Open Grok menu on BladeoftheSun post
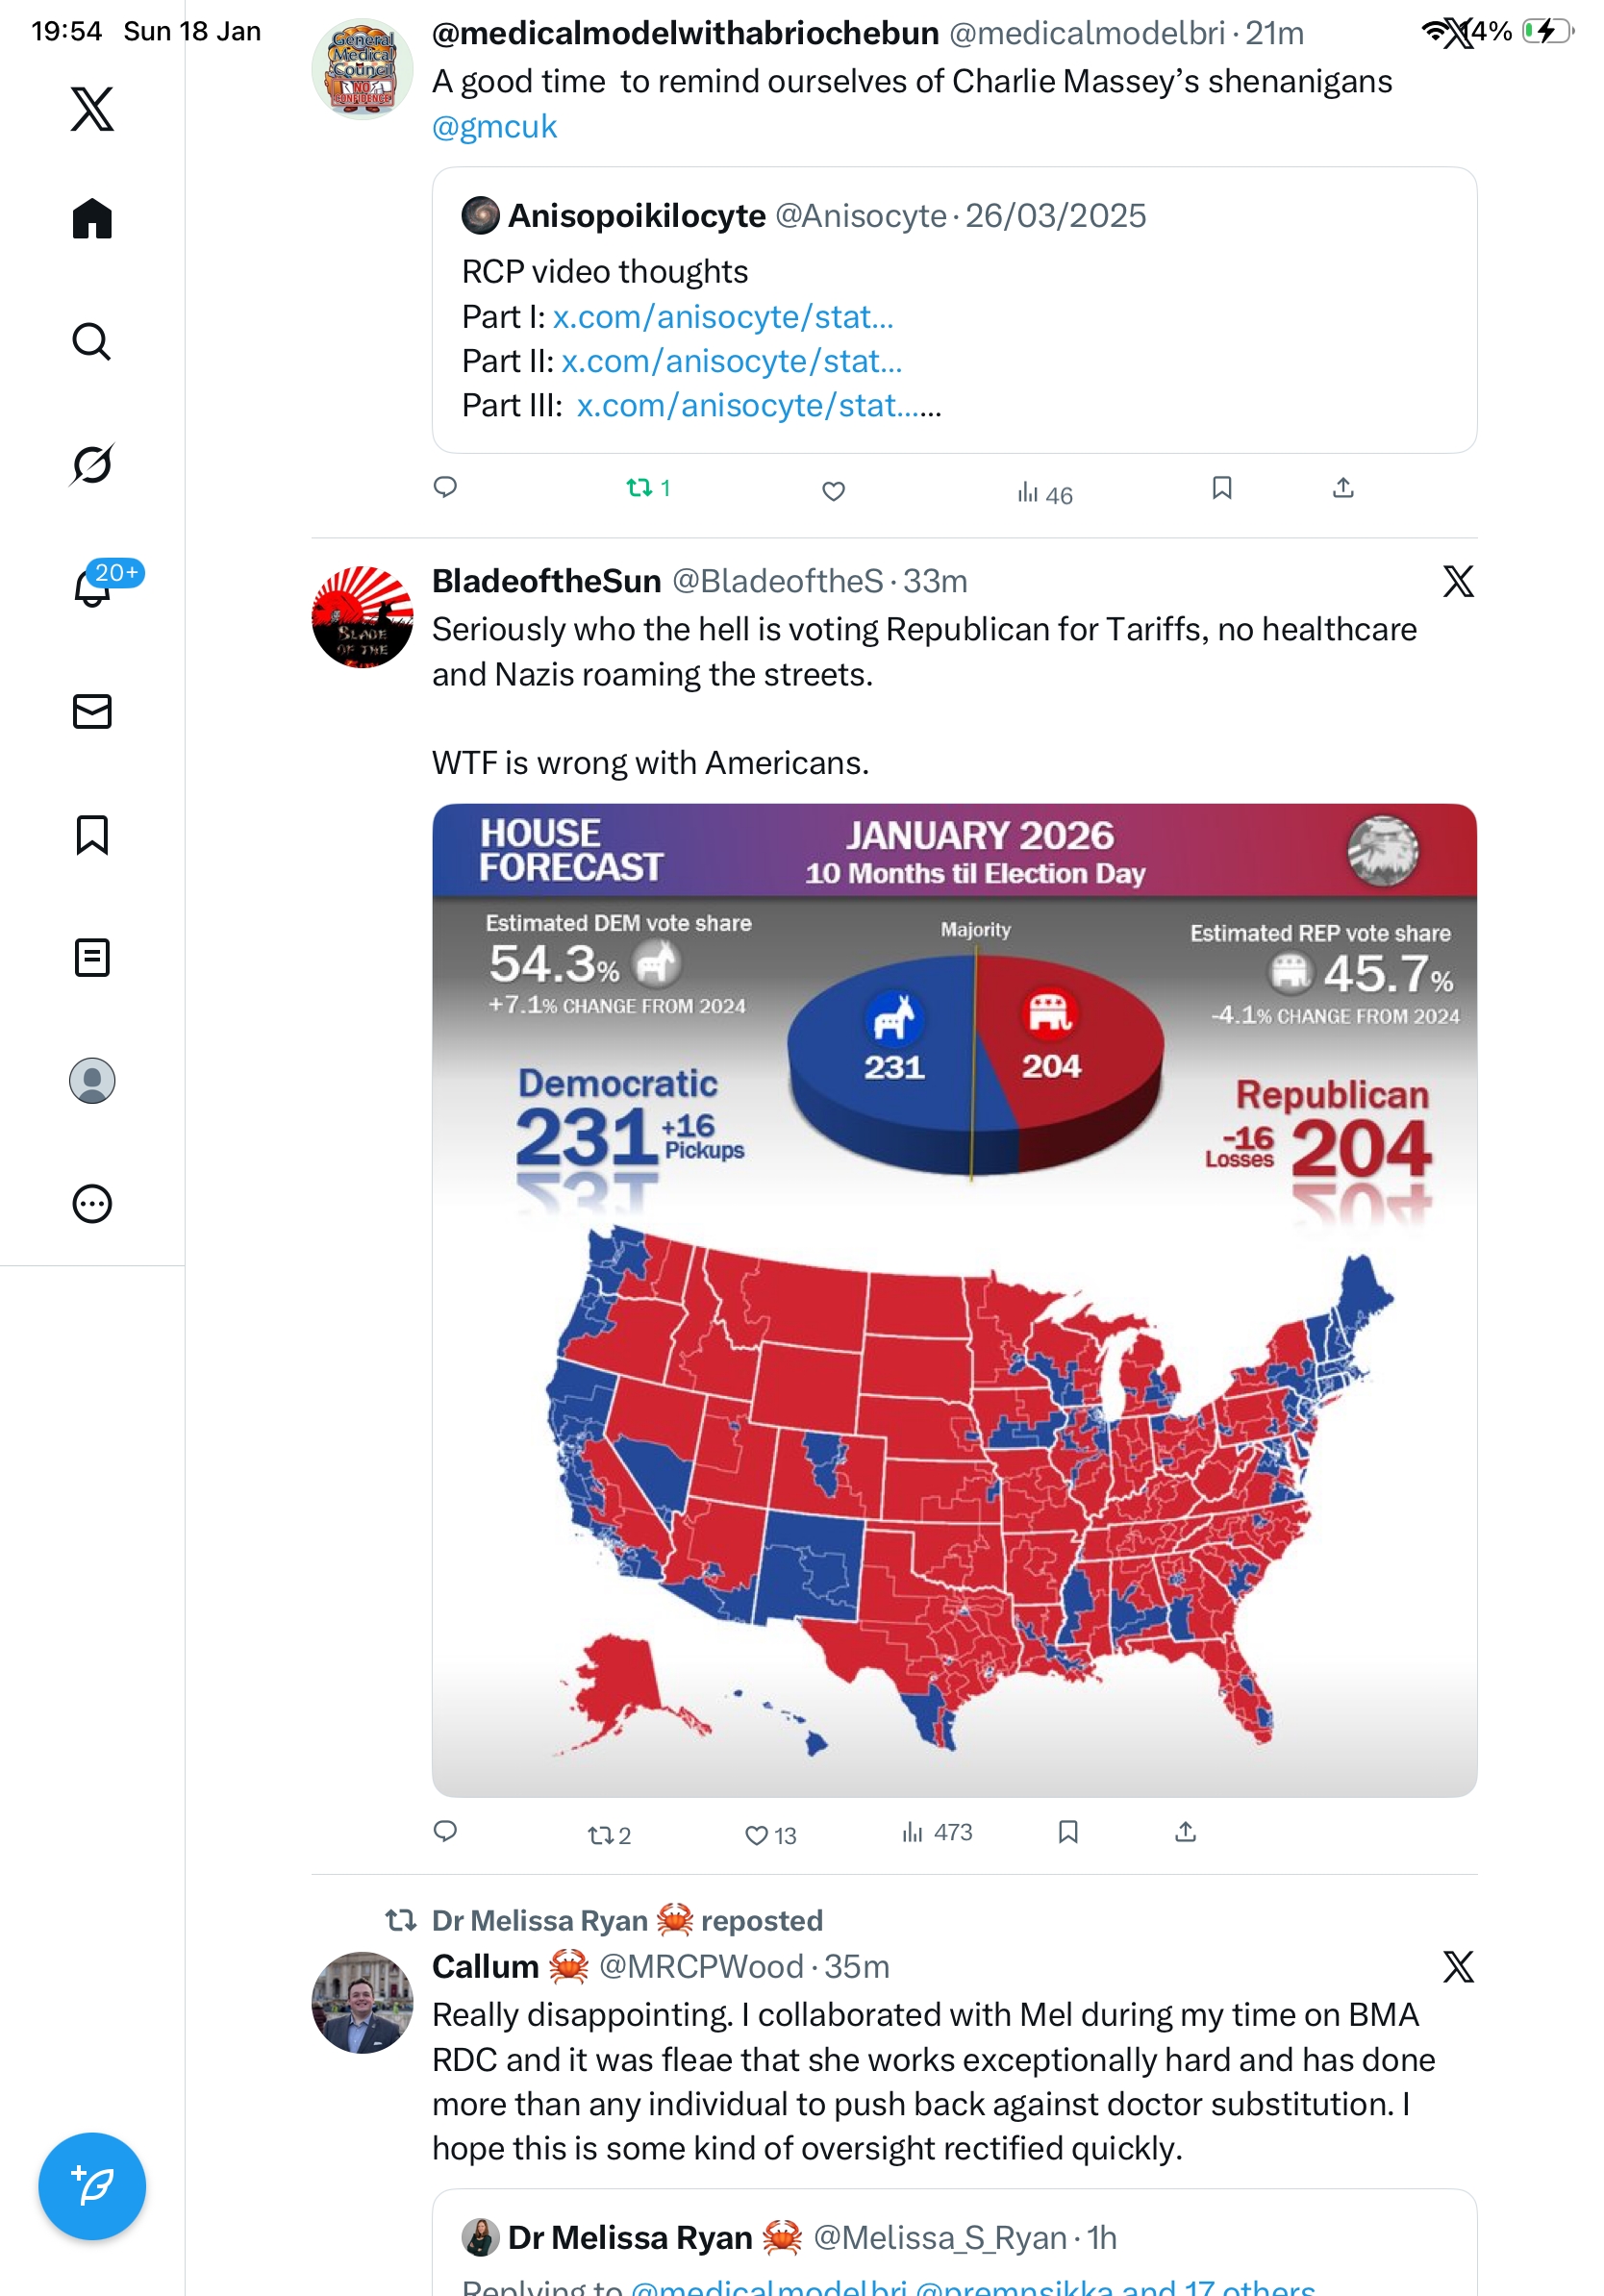 point(1458,581)
